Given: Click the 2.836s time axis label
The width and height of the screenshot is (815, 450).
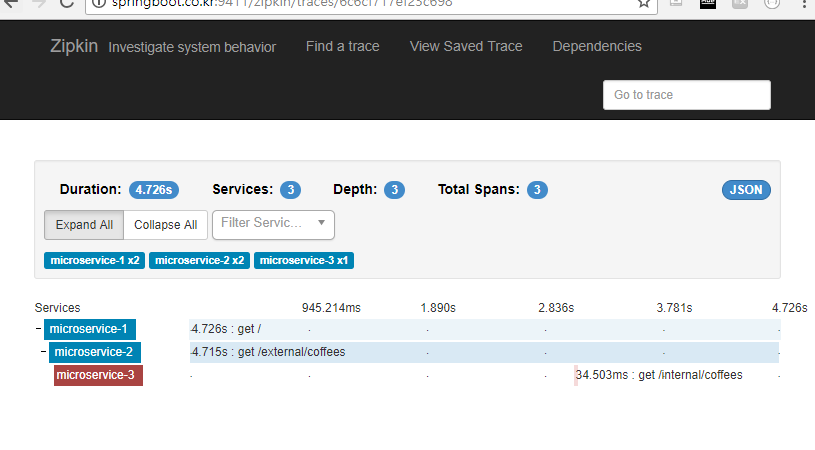Looking at the screenshot, I should point(556,308).
